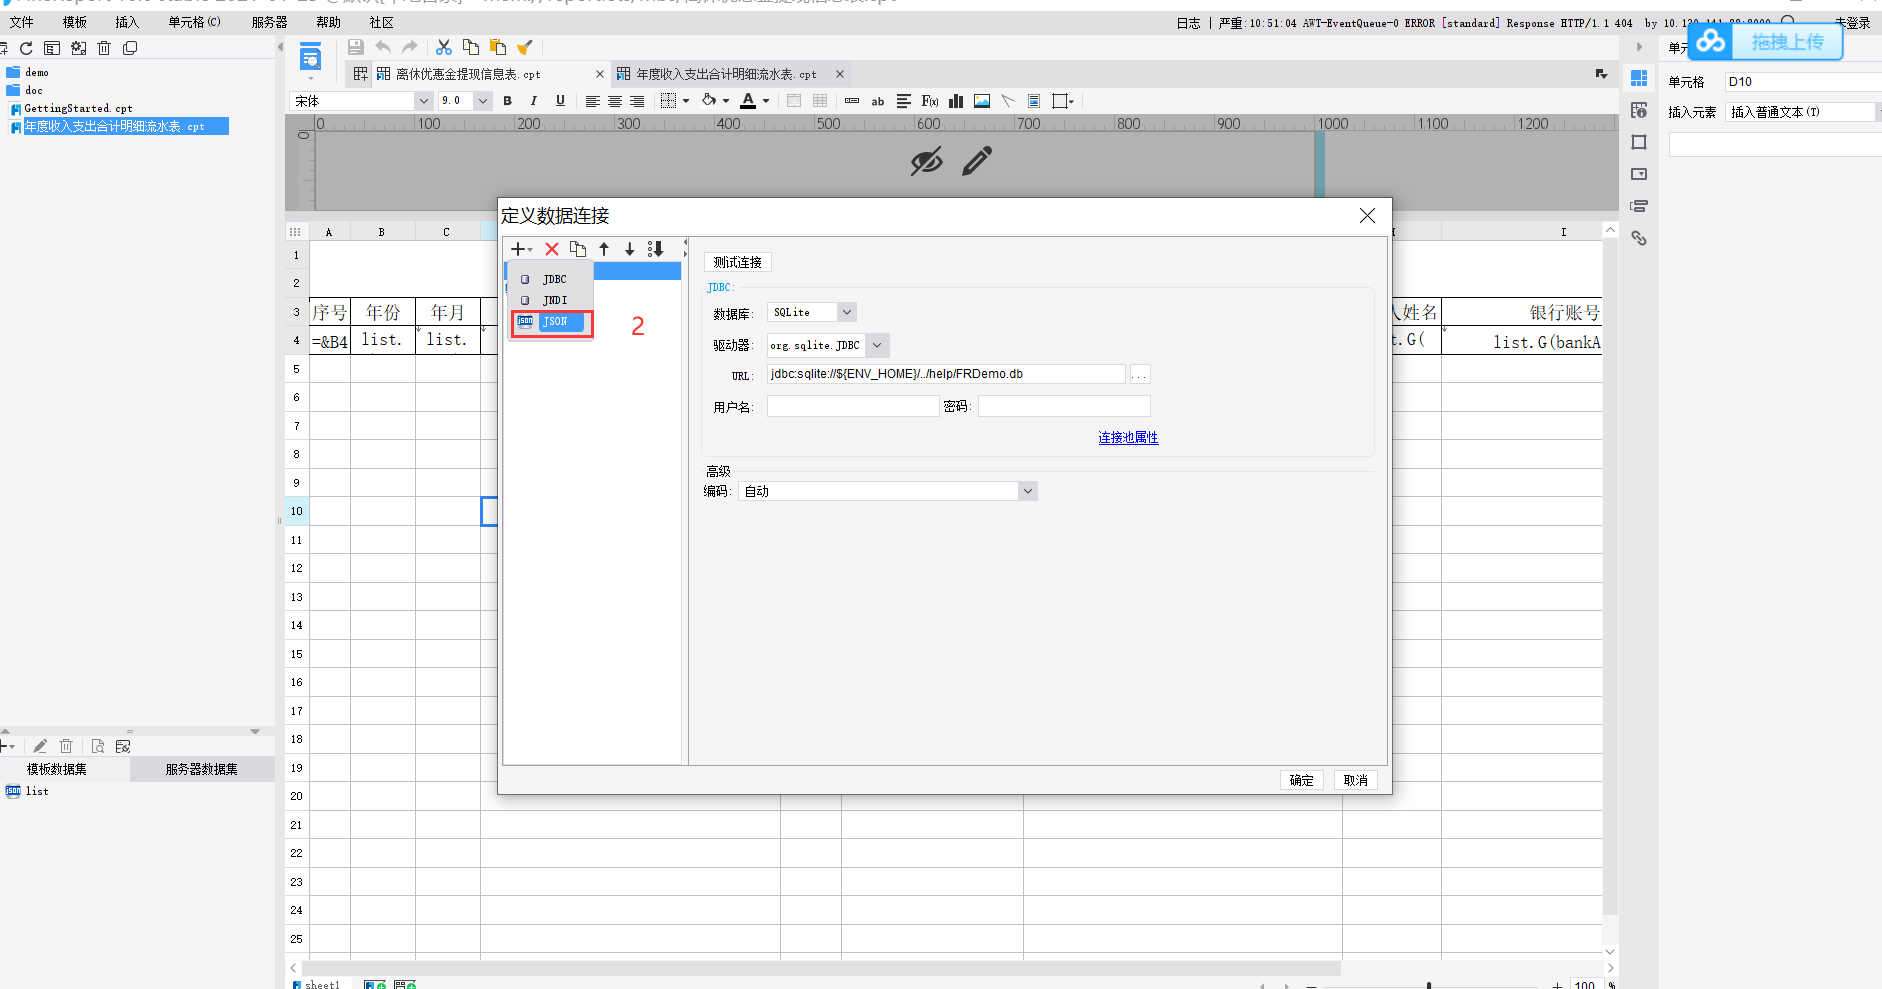1882x989 pixels.
Task: Align cell text right
Action: (x=637, y=101)
